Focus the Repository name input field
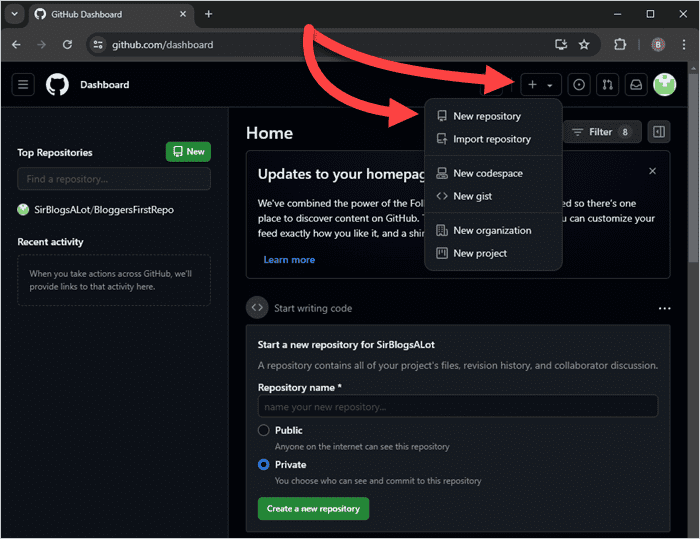Screen dimensions: 700x539 click(458, 406)
